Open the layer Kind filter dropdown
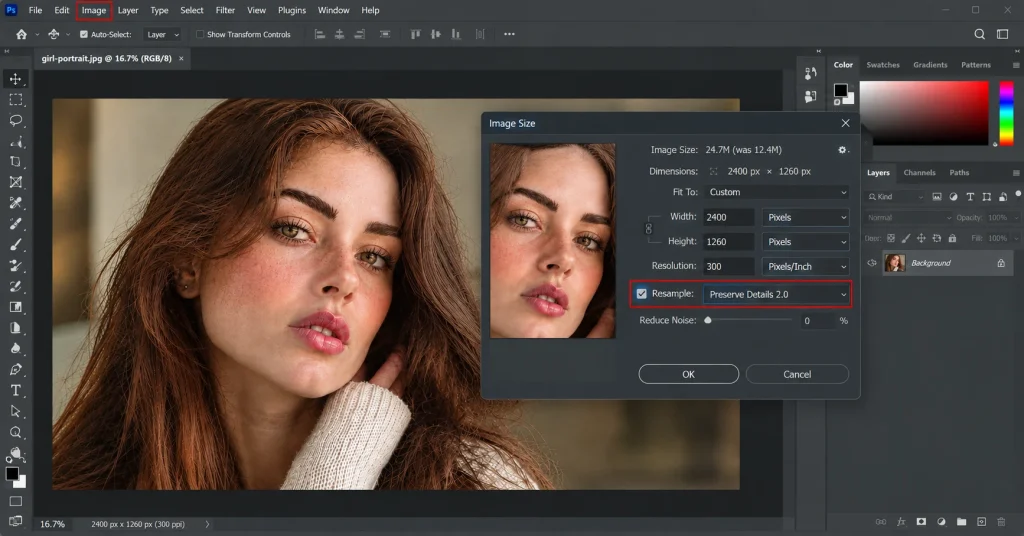The width and height of the screenshot is (1024, 536). [895, 197]
